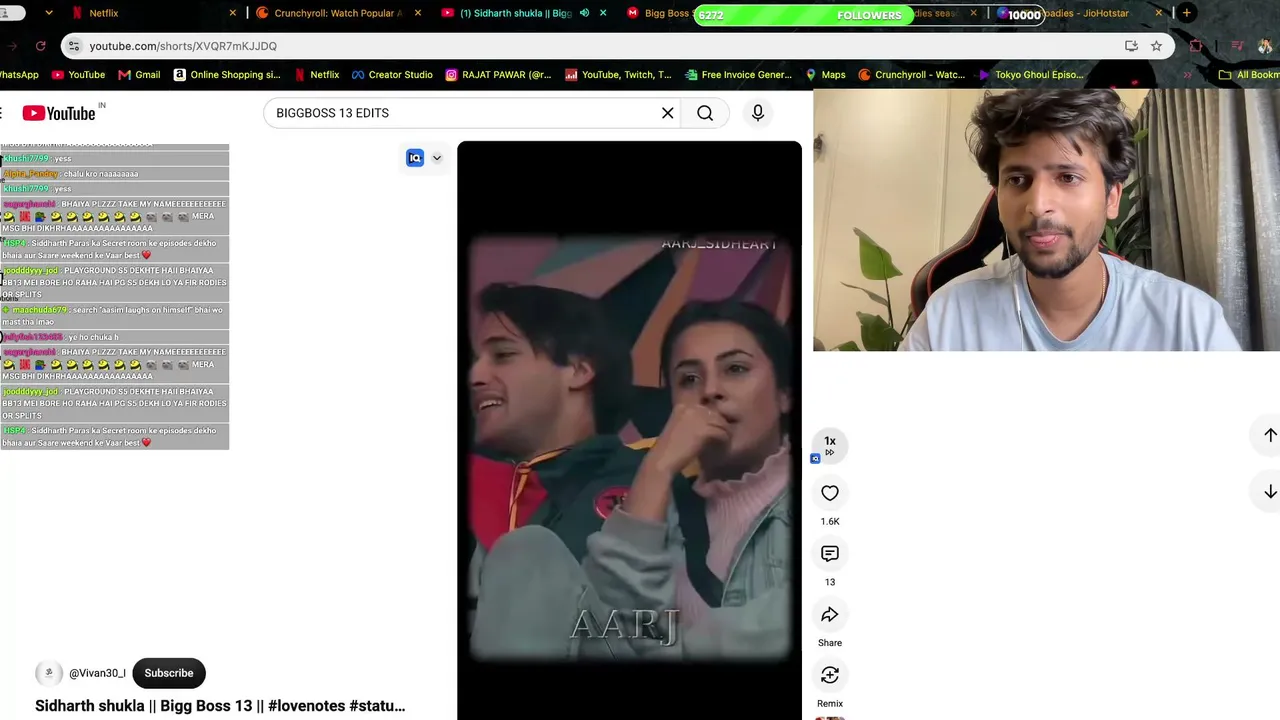Close the Netflix tab
The image size is (1280, 720).
click(233, 13)
